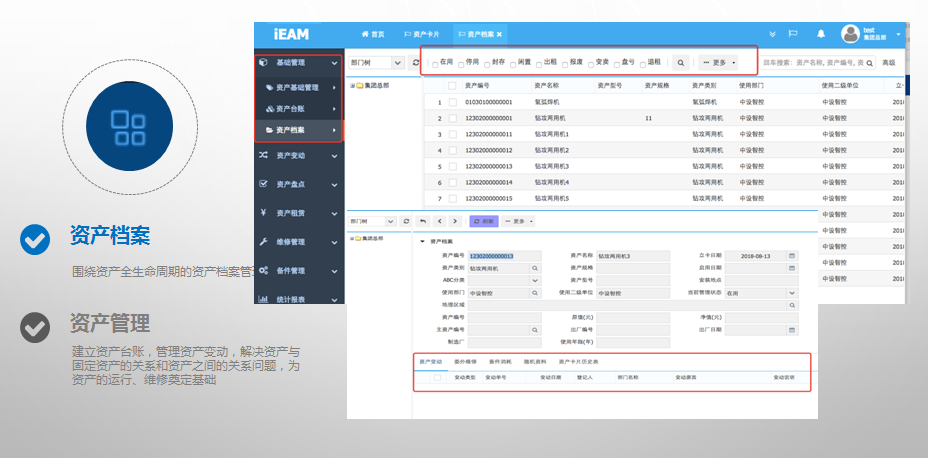Image resolution: width=928 pixels, height=458 pixels.
Task: Click the notification bell icon
Action: pyautogui.click(x=821, y=34)
